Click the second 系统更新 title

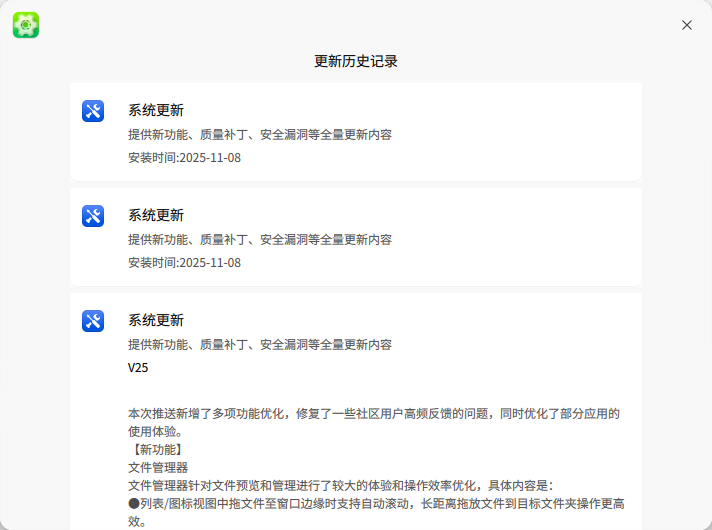tap(156, 215)
